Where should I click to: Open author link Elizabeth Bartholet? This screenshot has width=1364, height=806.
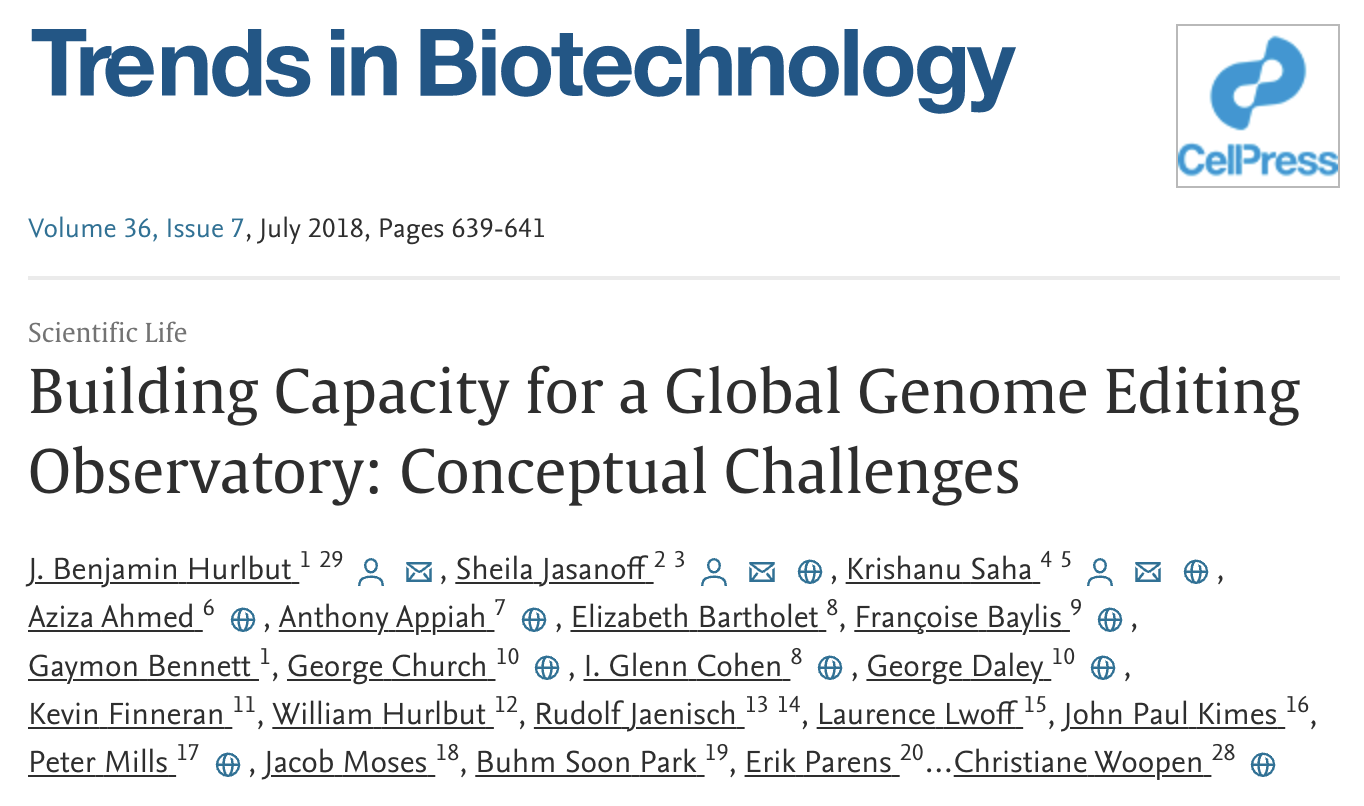point(698,618)
